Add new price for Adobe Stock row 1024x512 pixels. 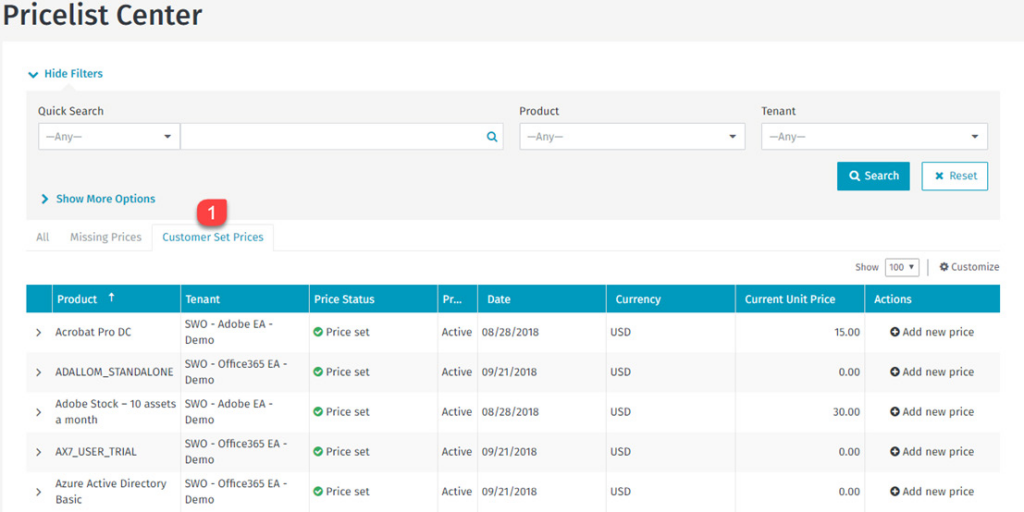(x=931, y=412)
